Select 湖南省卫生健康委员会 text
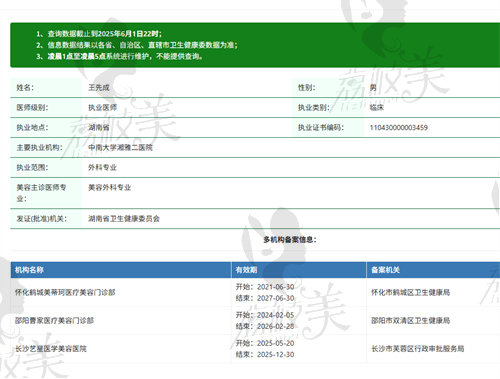 pos(124,219)
